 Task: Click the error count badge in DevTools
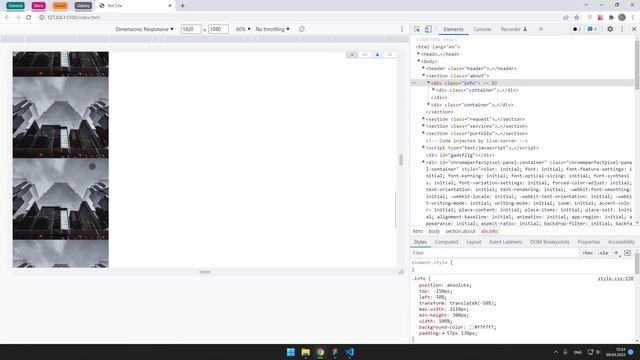point(576,29)
